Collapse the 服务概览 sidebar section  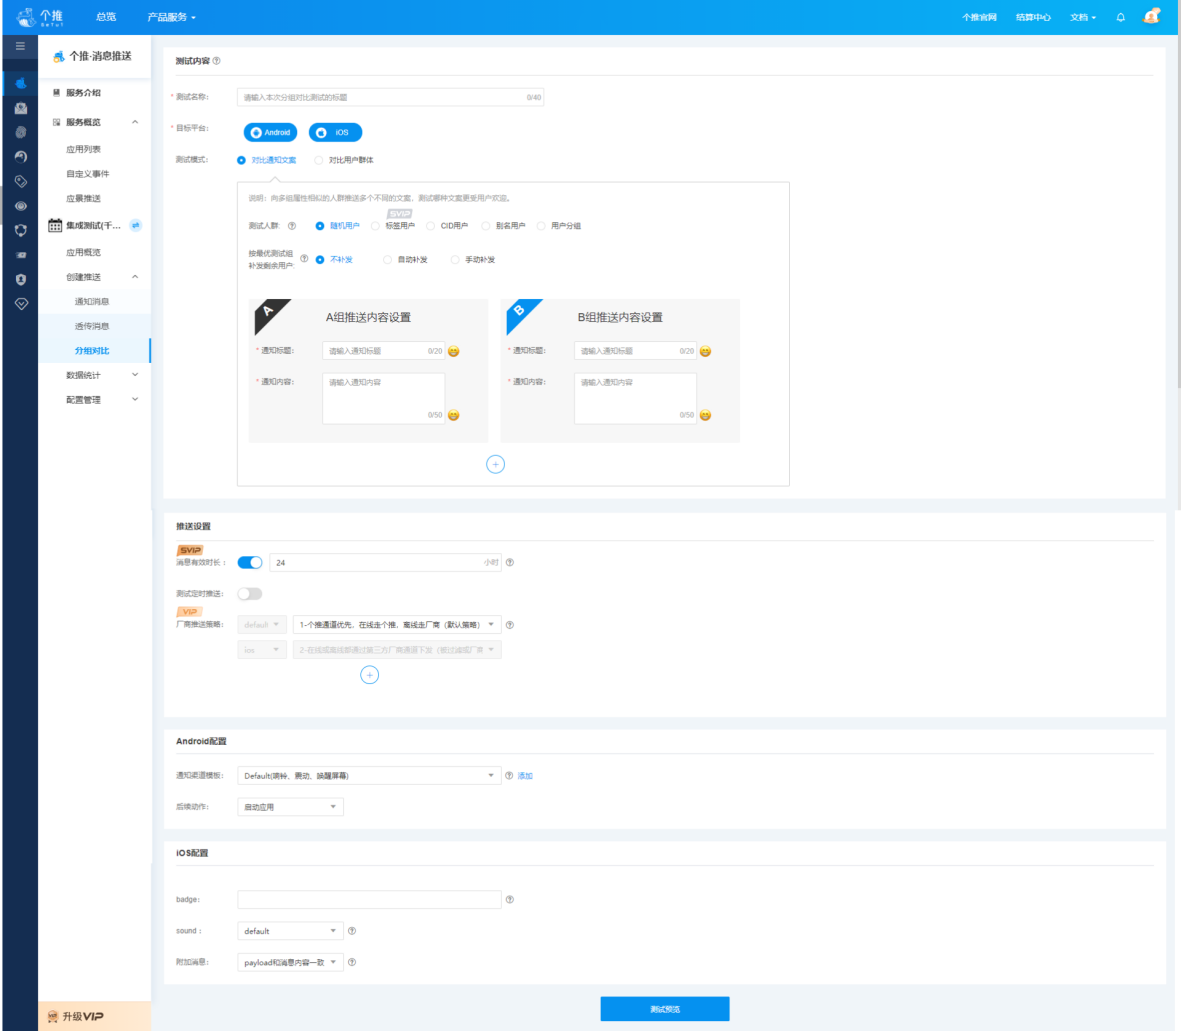[135, 122]
